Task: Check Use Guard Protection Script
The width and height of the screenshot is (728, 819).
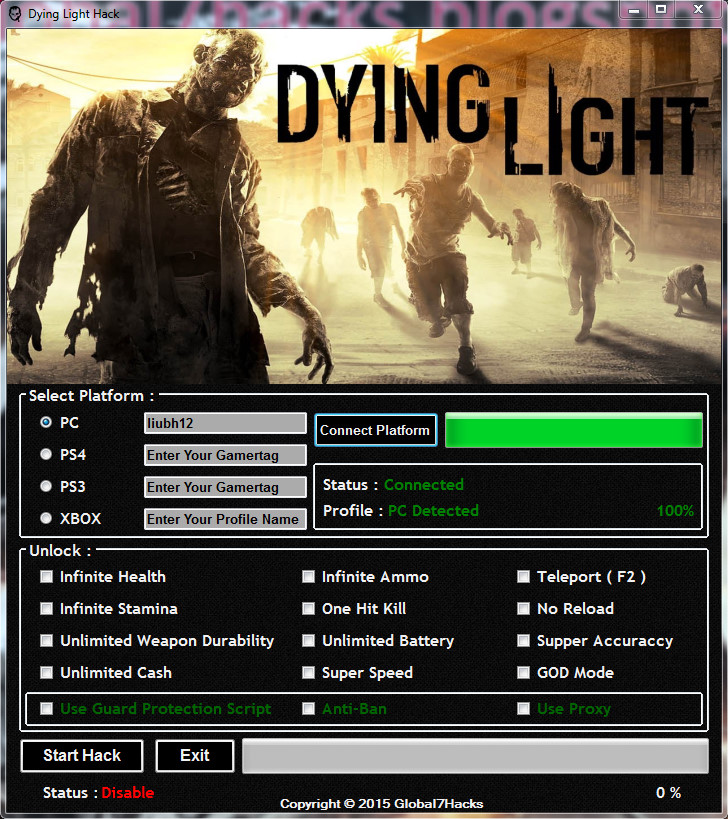Action: 46,708
